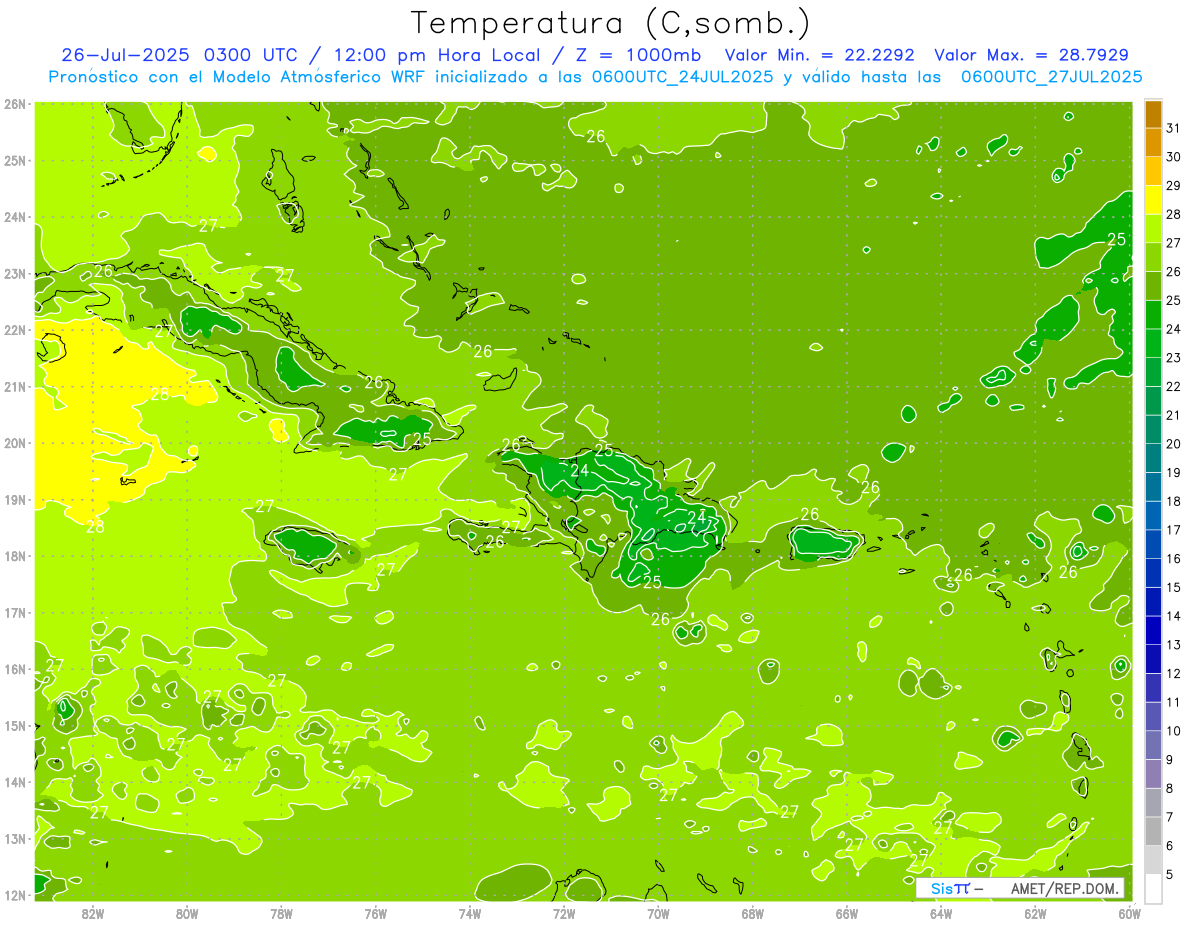
Task: Click the '60W' longitude axis label
Action: click(1129, 913)
